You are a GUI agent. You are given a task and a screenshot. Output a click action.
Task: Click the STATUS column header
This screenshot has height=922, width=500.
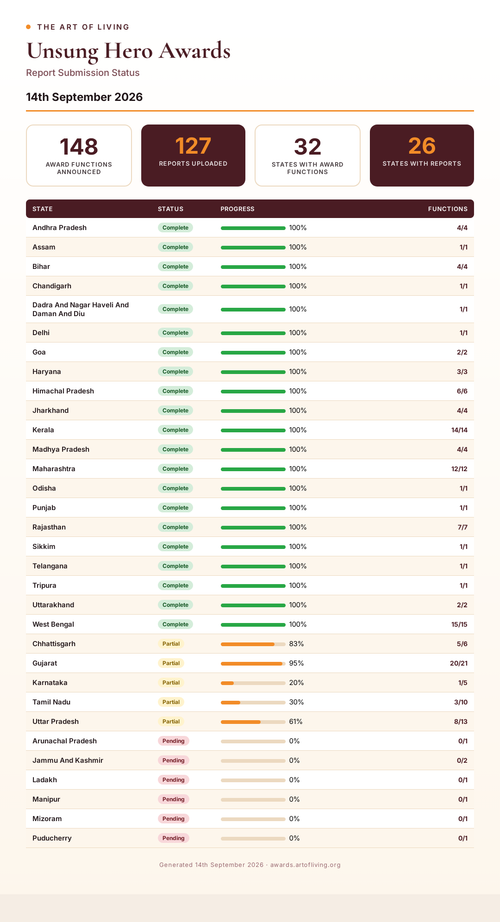click(171, 209)
